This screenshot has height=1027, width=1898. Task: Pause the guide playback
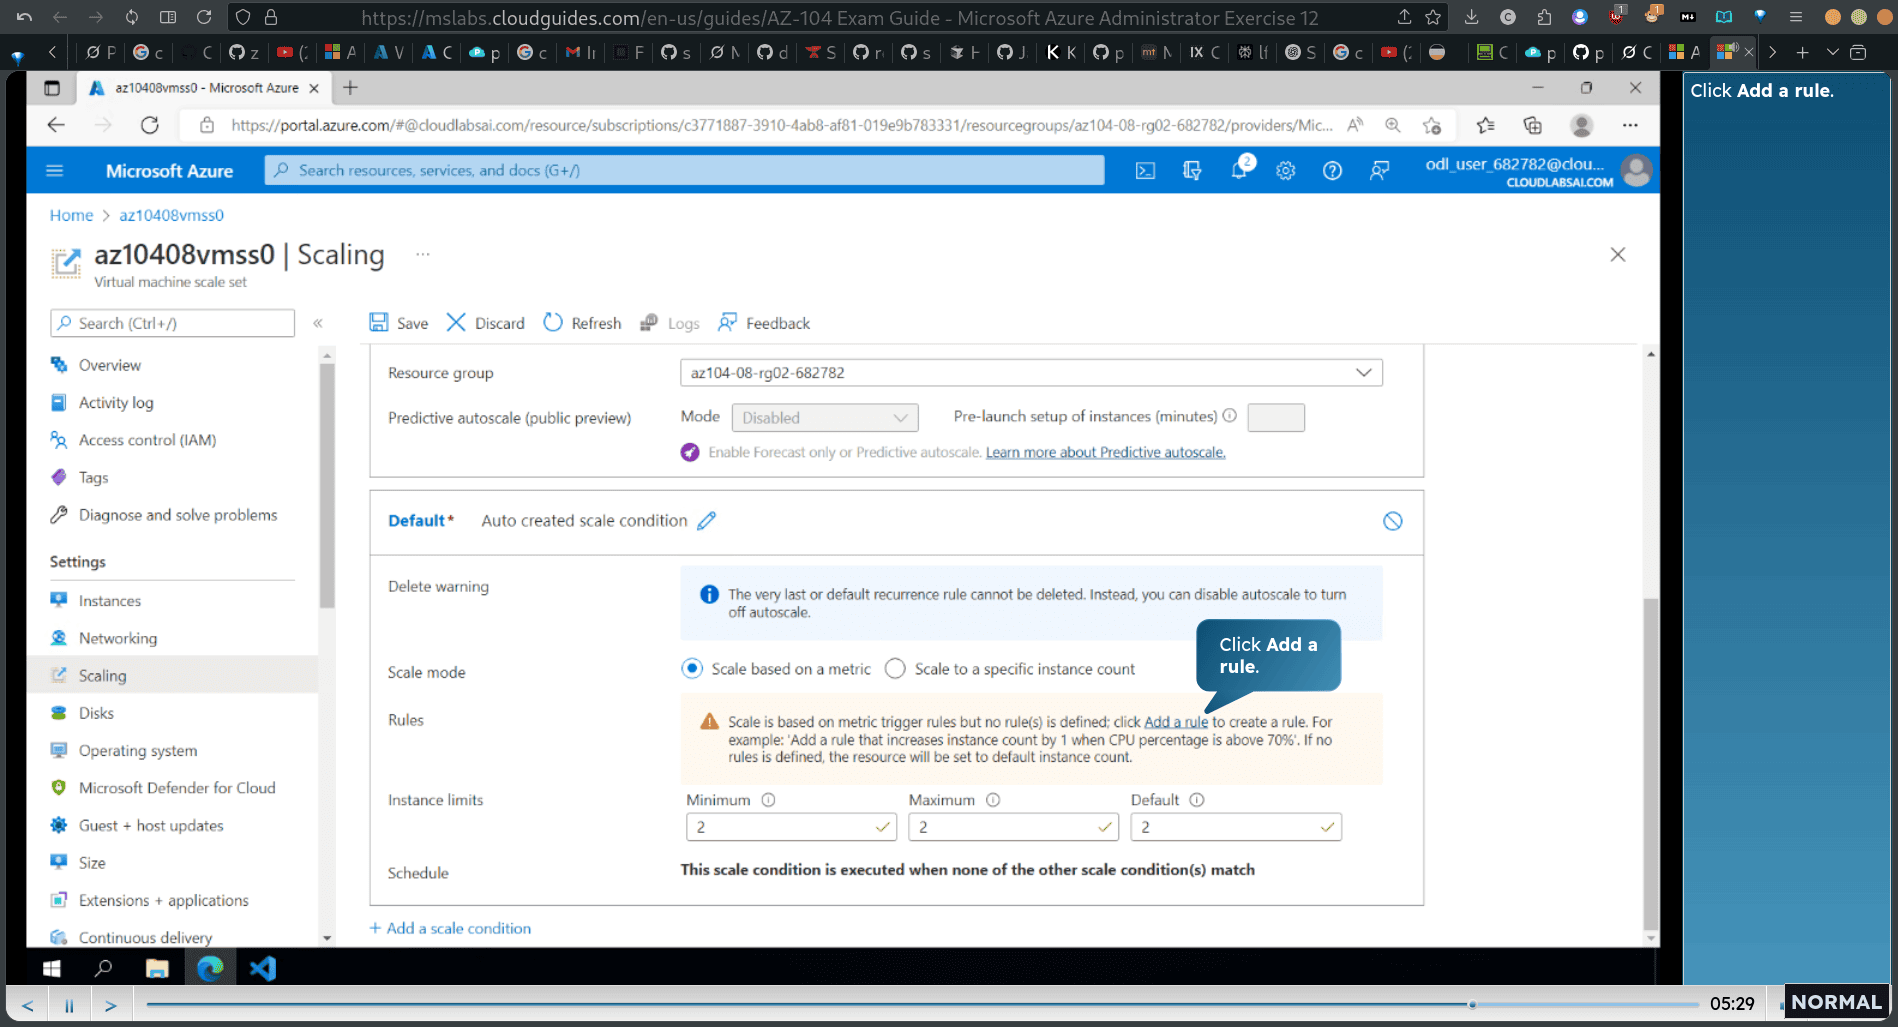69,1005
